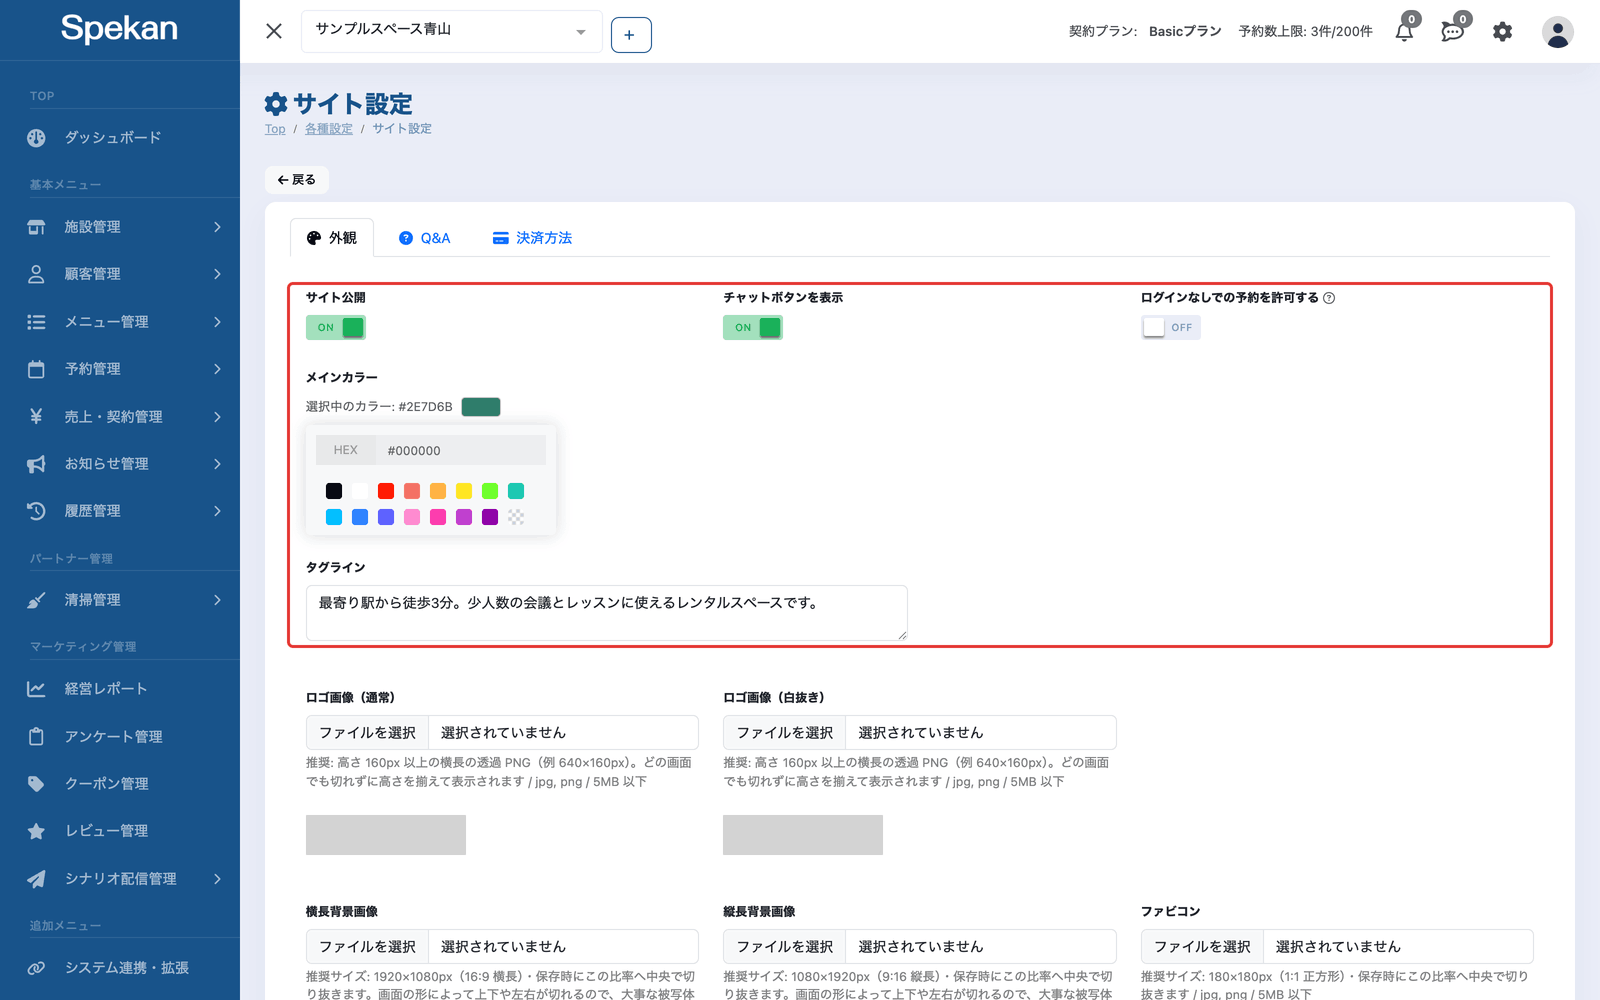Image resolution: width=1600 pixels, height=1000 pixels.
Task: Click the レビュー管理 star icon
Action: tap(36, 831)
